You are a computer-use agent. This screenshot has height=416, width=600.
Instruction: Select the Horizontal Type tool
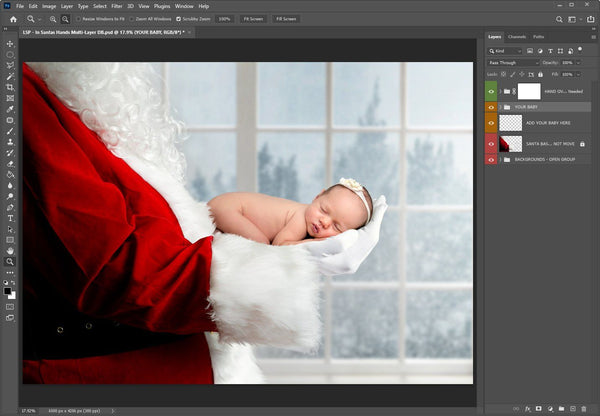click(x=10, y=217)
